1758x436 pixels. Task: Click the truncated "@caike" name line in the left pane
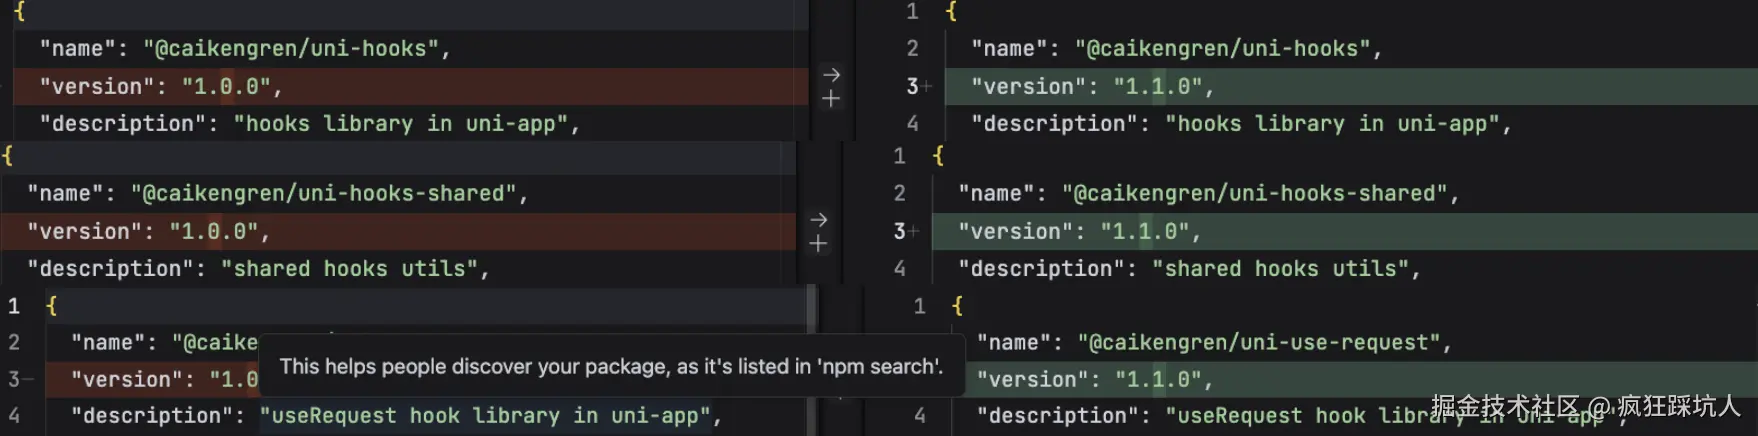coord(164,343)
